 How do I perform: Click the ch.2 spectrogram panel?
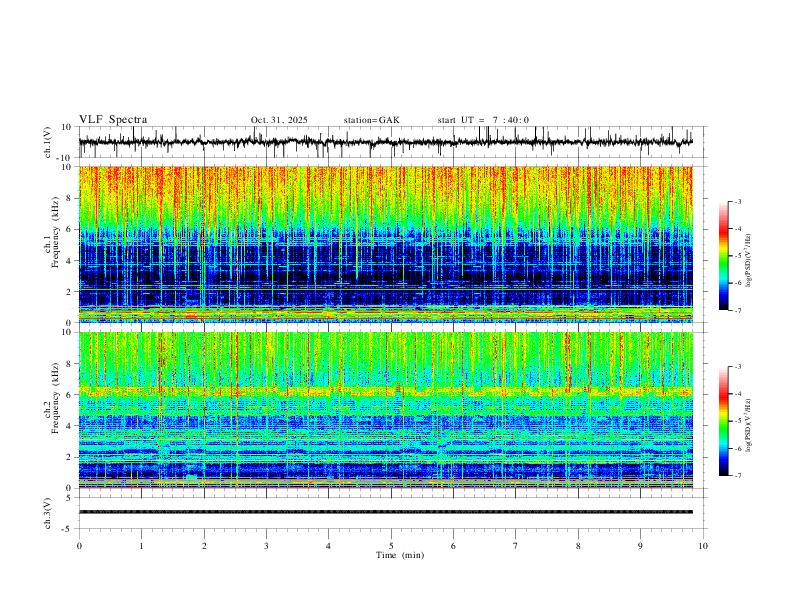click(x=385, y=410)
